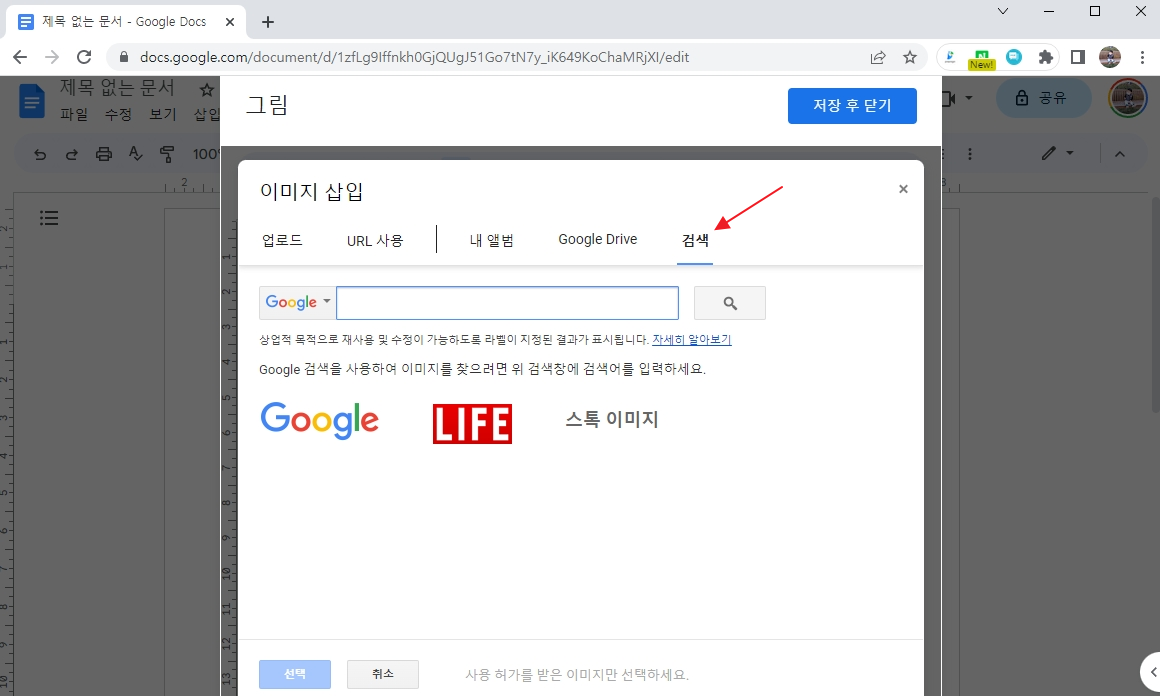Open browser extensions via the puzzle icon
The image size is (1160, 696).
coord(1046,57)
